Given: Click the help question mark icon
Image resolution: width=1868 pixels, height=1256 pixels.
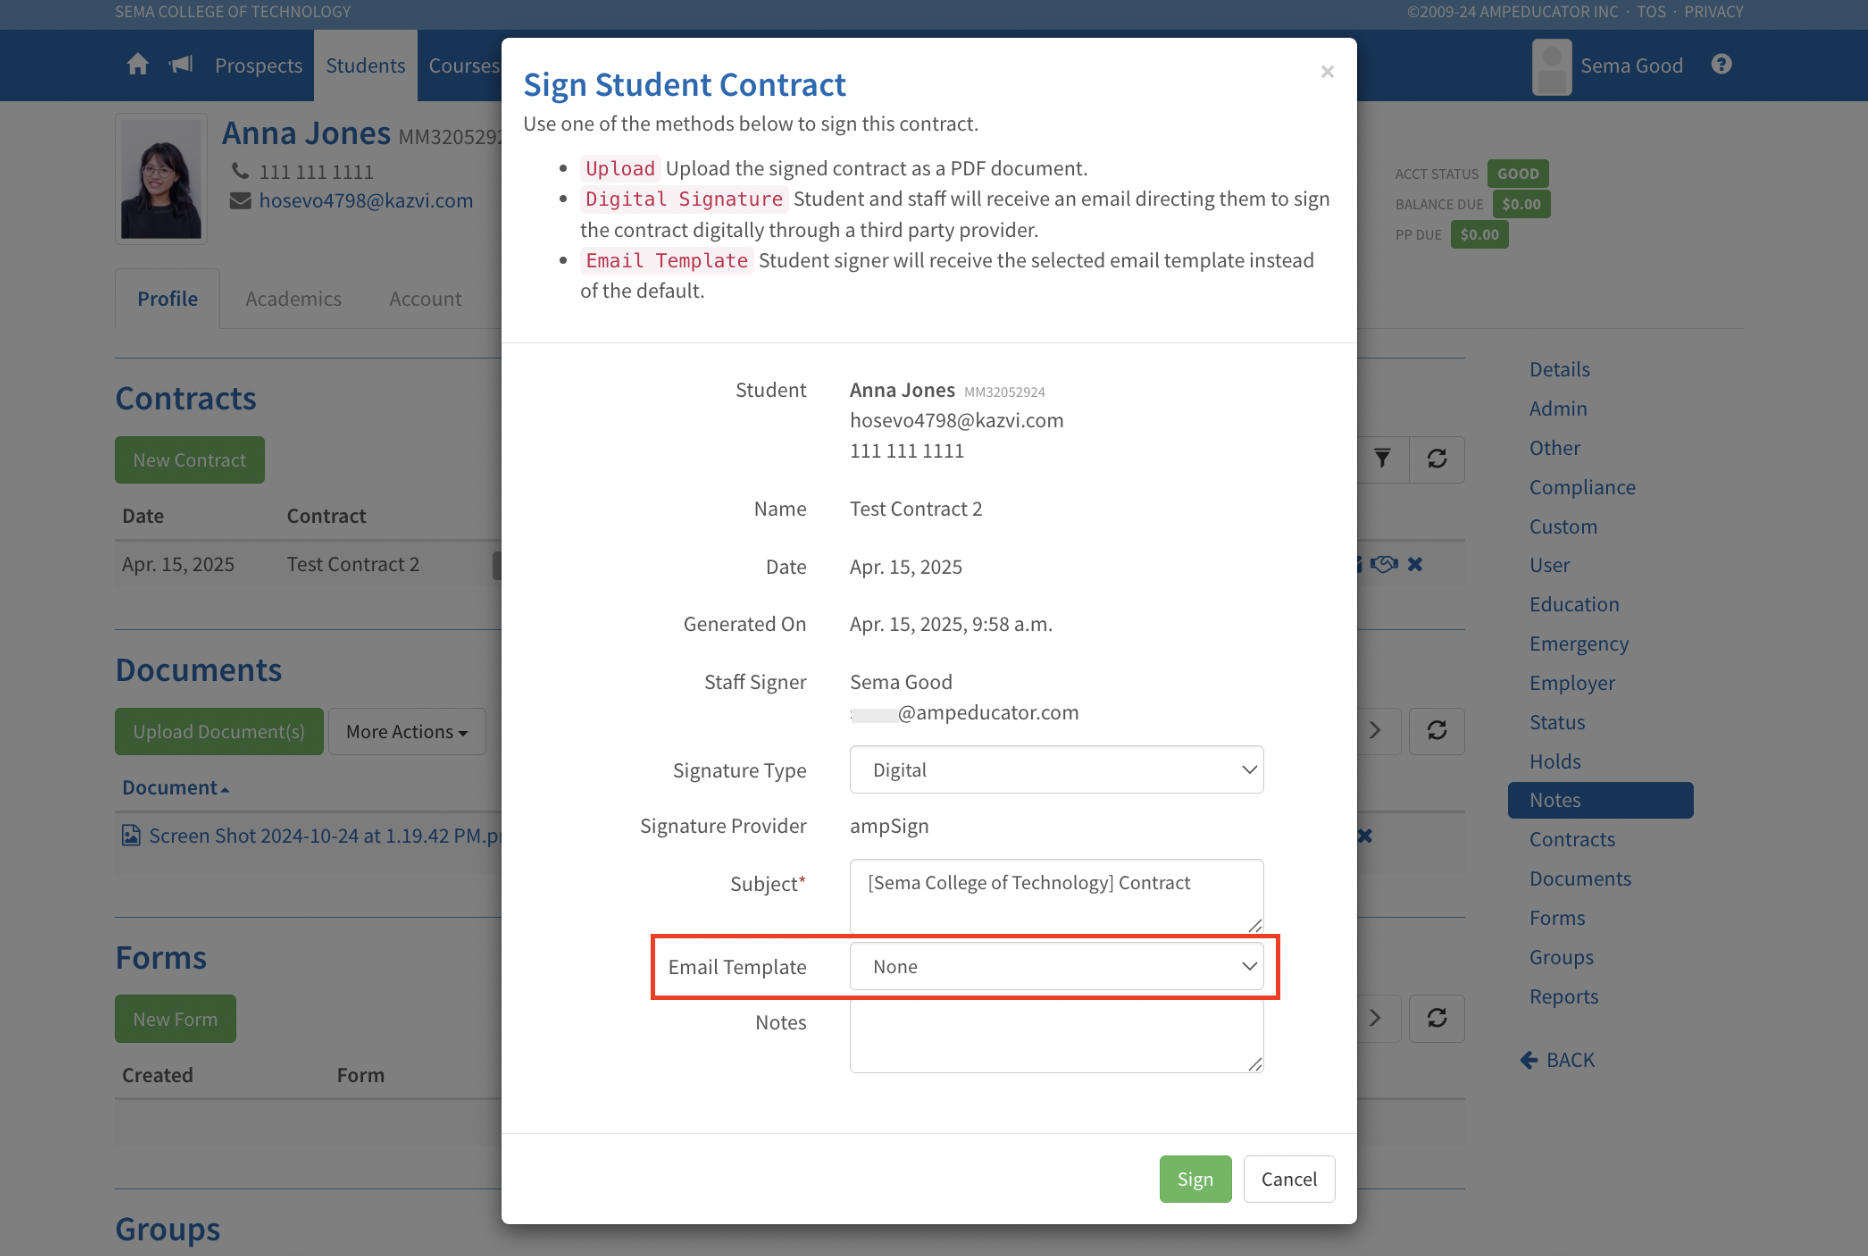Looking at the screenshot, I should pyautogui.click(x=1721, y=65).
